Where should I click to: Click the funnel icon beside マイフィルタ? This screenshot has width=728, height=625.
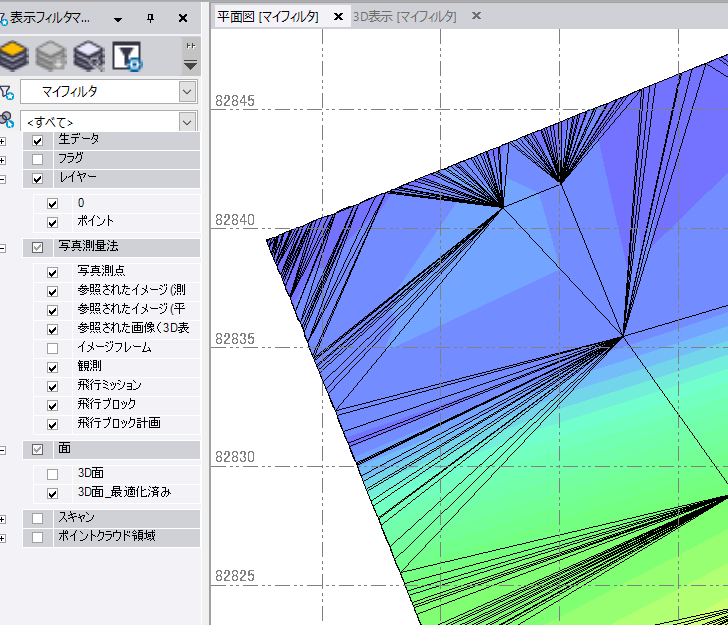(6, 92)
